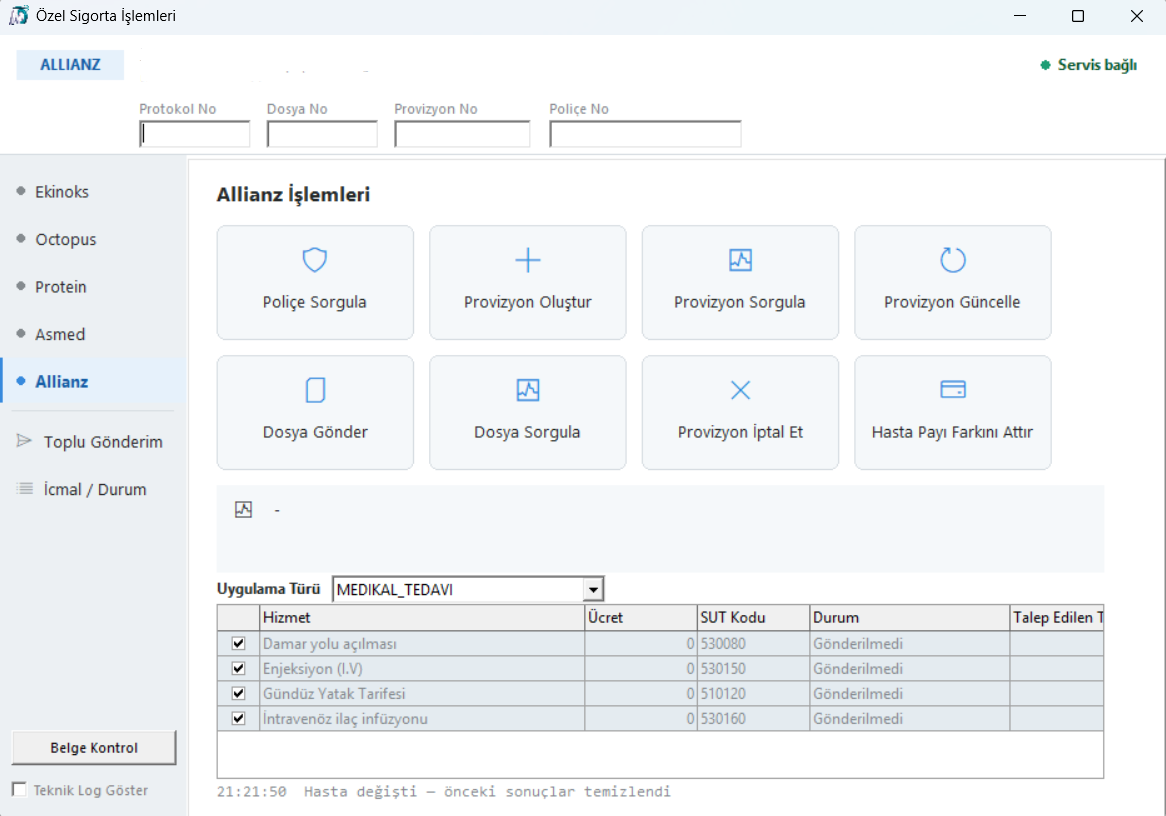Viewport: 1166px width, 816px height.
Task: Click the green Servis bağlı status dot
Action: pos(1045,65)
